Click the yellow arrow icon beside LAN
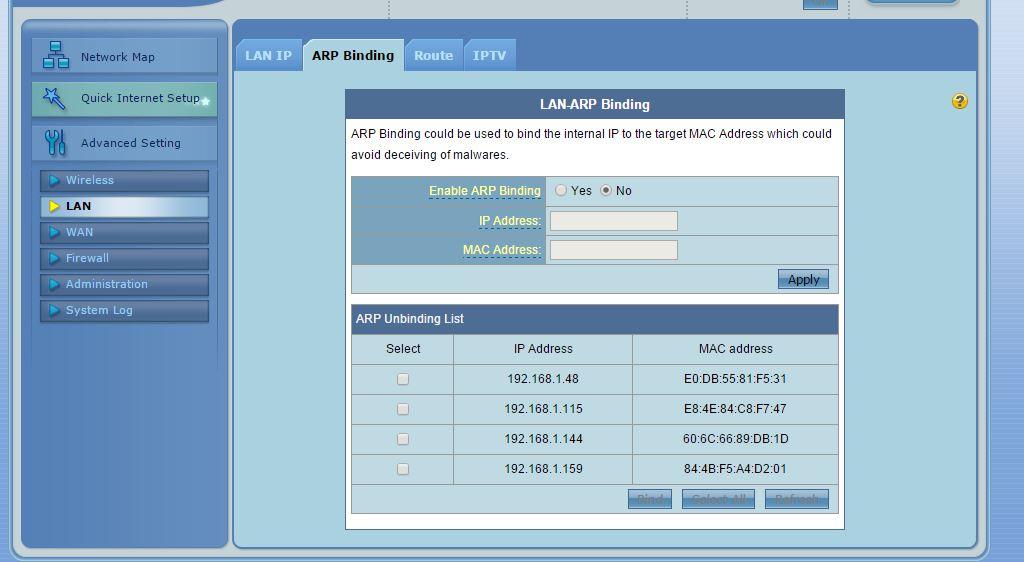The height and width of the screenshot is (562, 1024). tap(54, 206)
